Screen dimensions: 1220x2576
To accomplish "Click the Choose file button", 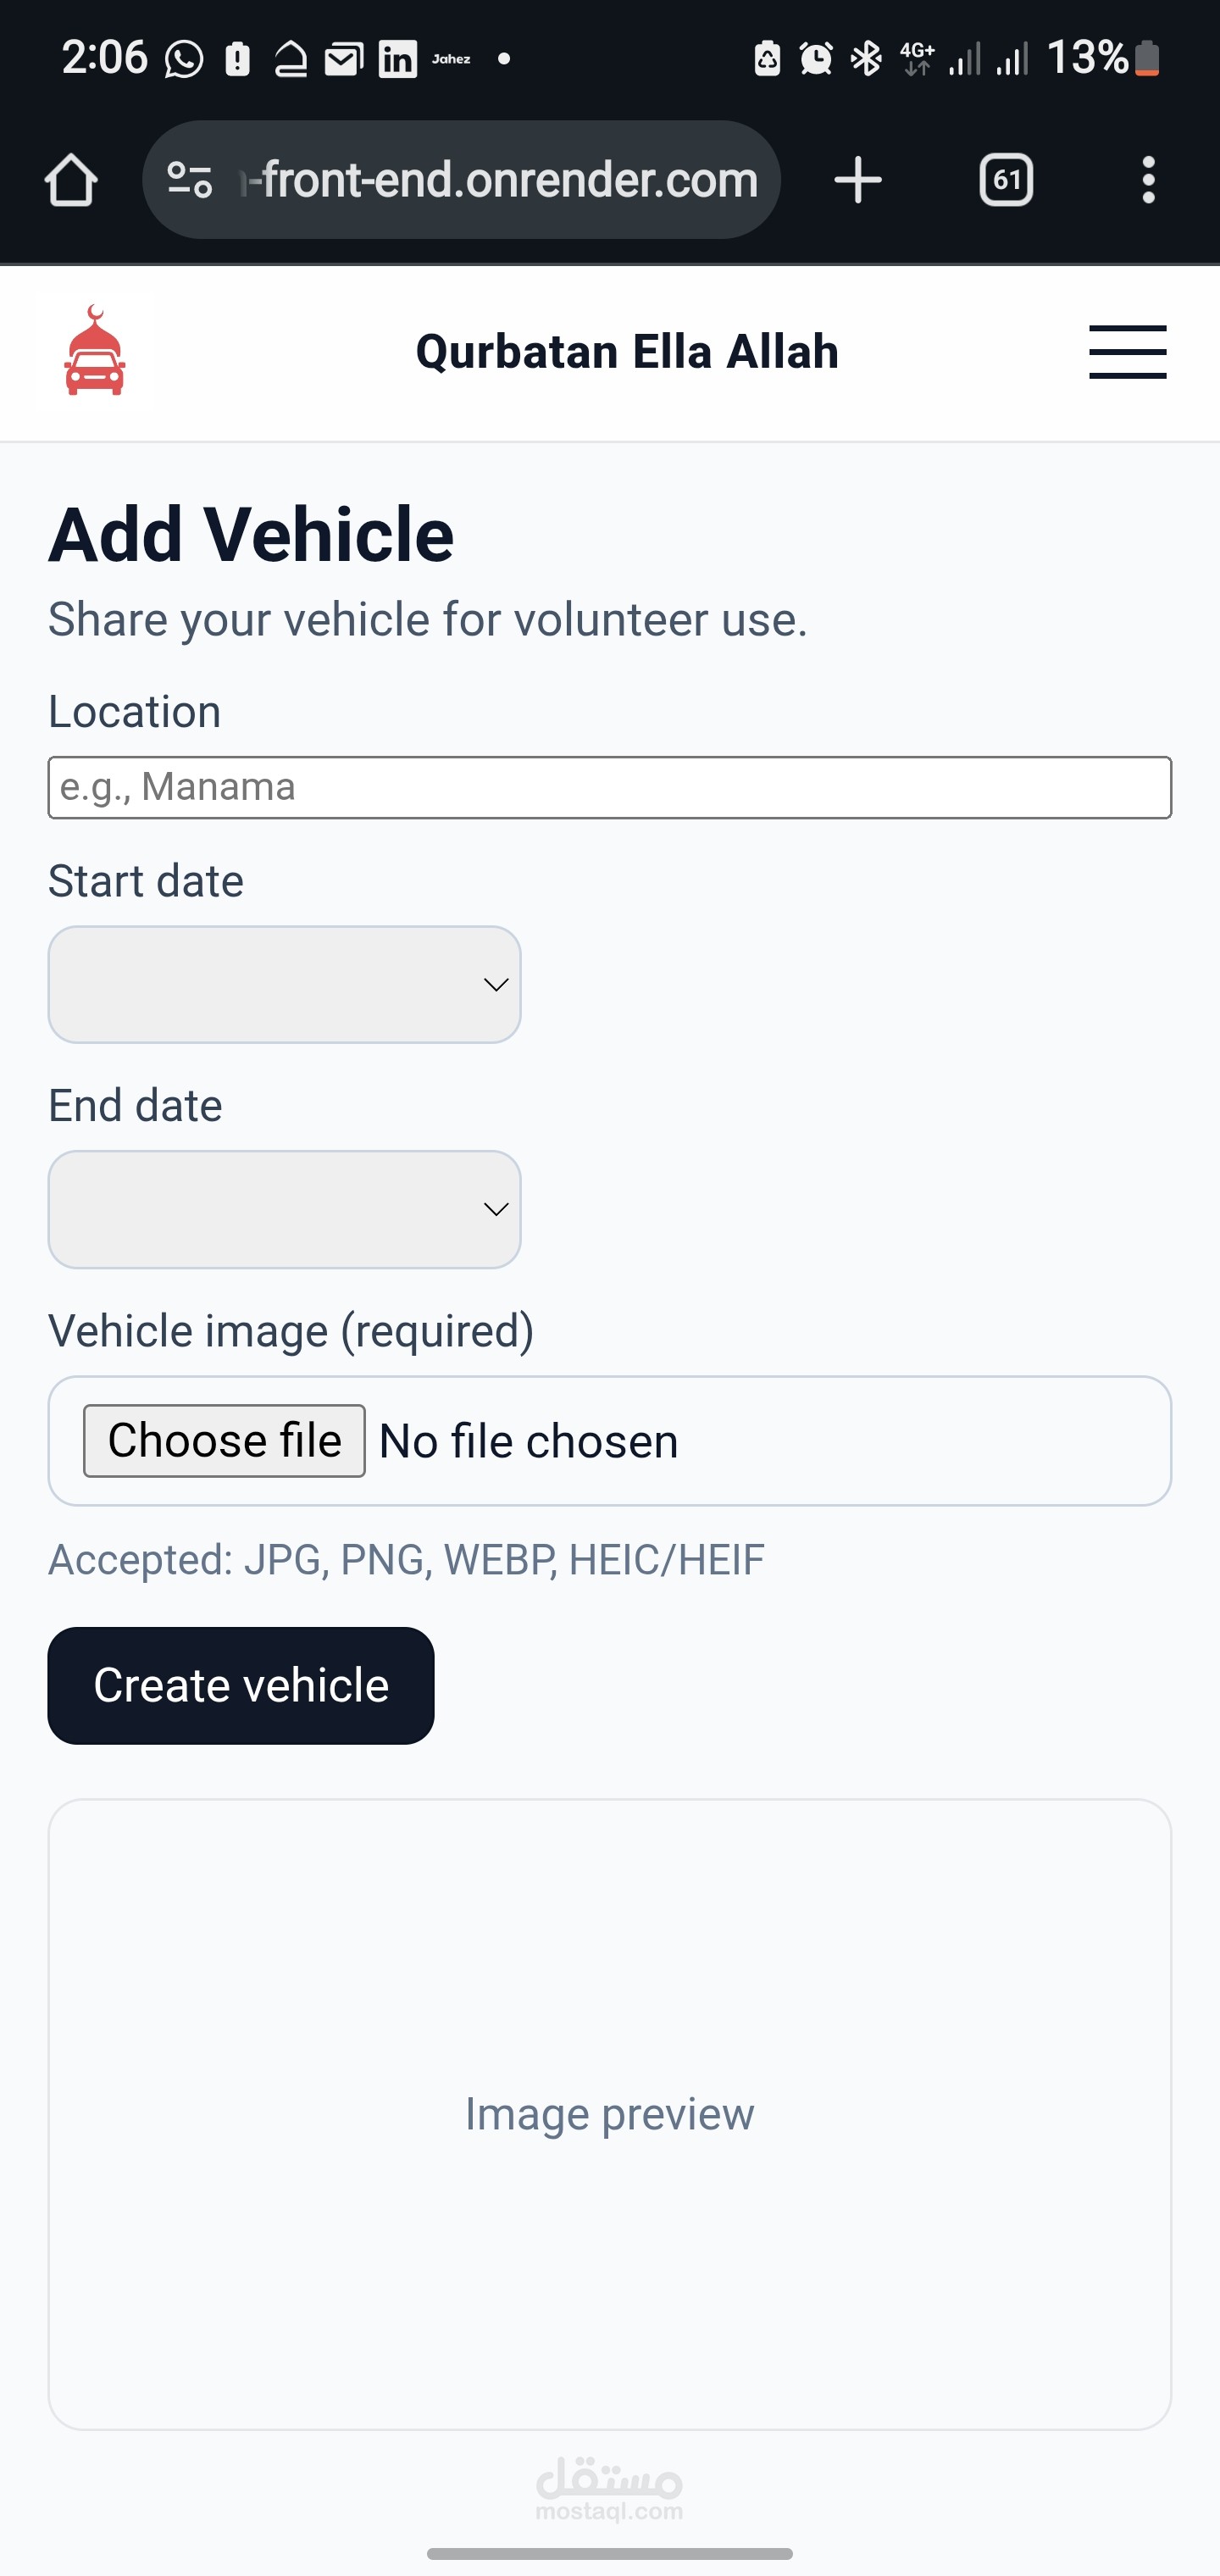I will click(x=224, y=1441).
